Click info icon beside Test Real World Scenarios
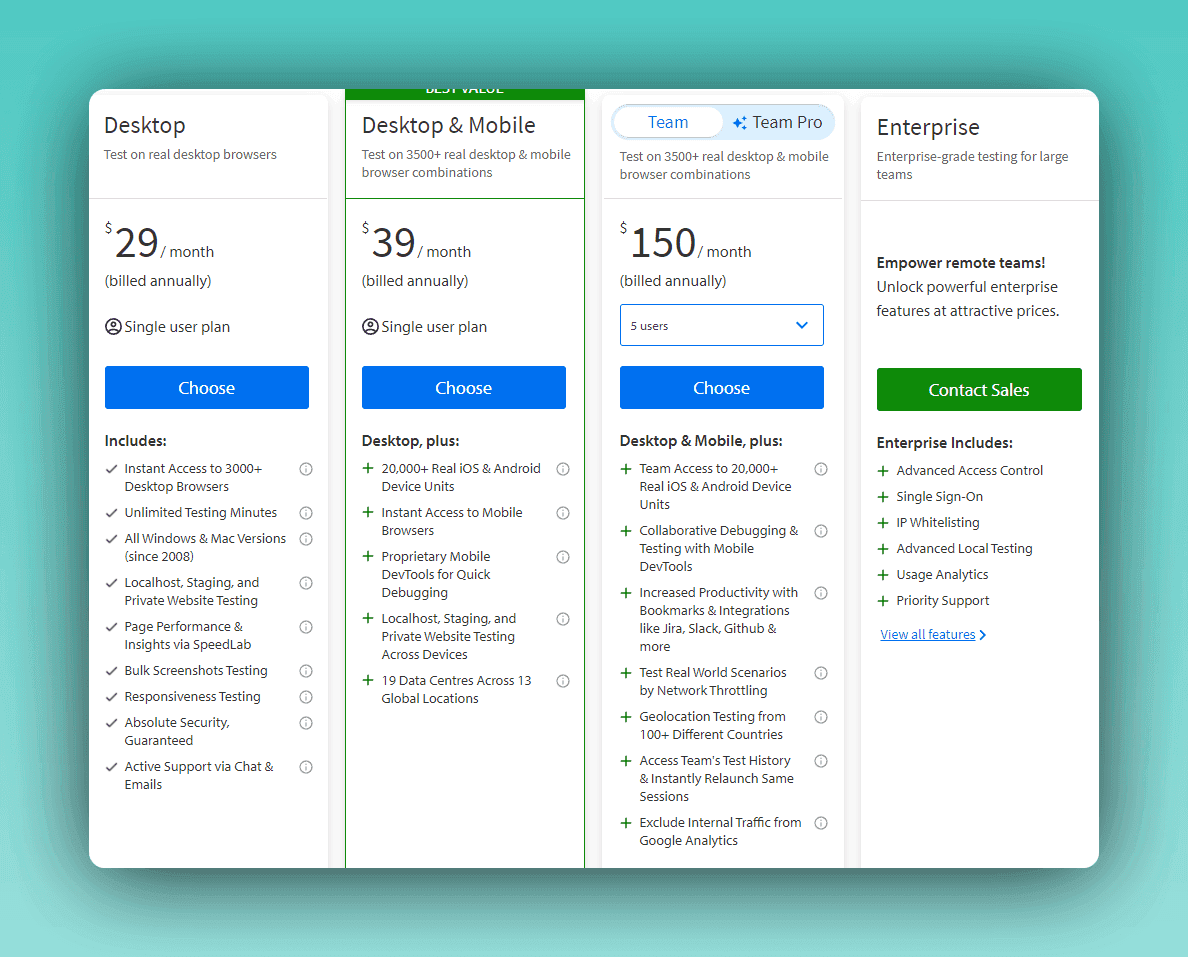Viewport: 1188px width, 957px height. tap(821, 673)
